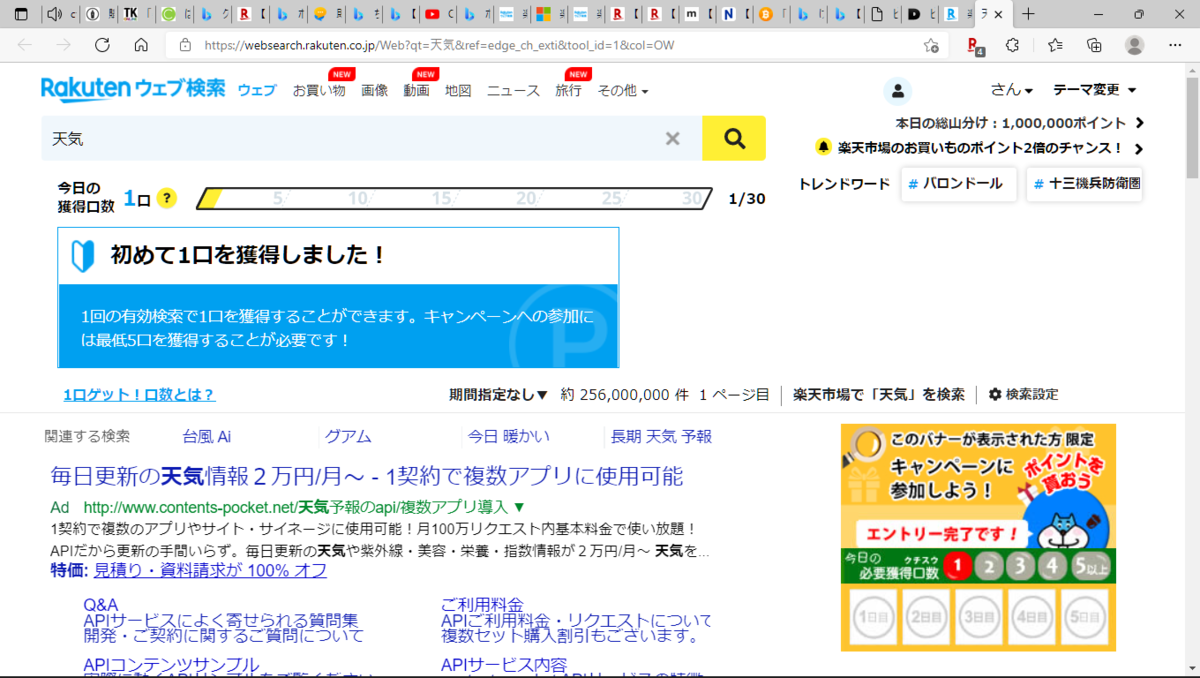Viewport: 1200px width, 678px height.
Task: Open 旅行 travel search
Action: tap(569, 90)
